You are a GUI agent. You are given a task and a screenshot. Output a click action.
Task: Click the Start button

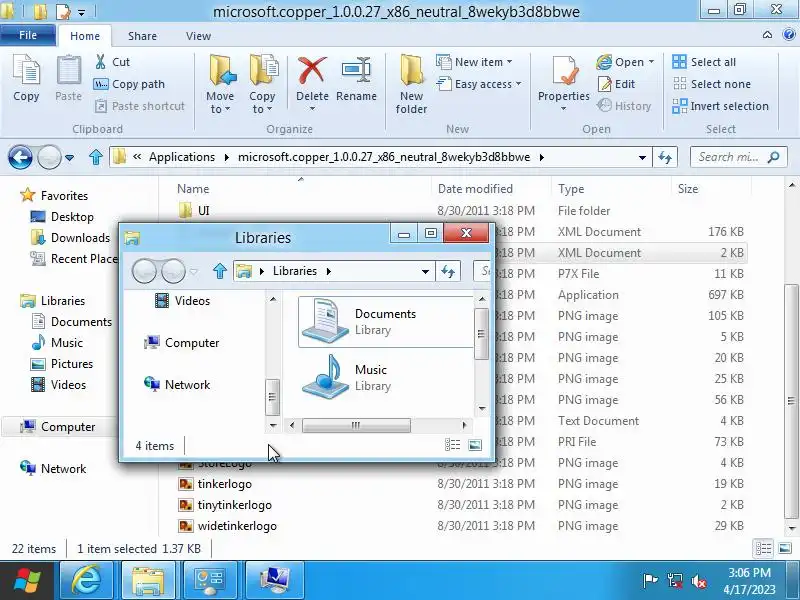tap(27, 581)
